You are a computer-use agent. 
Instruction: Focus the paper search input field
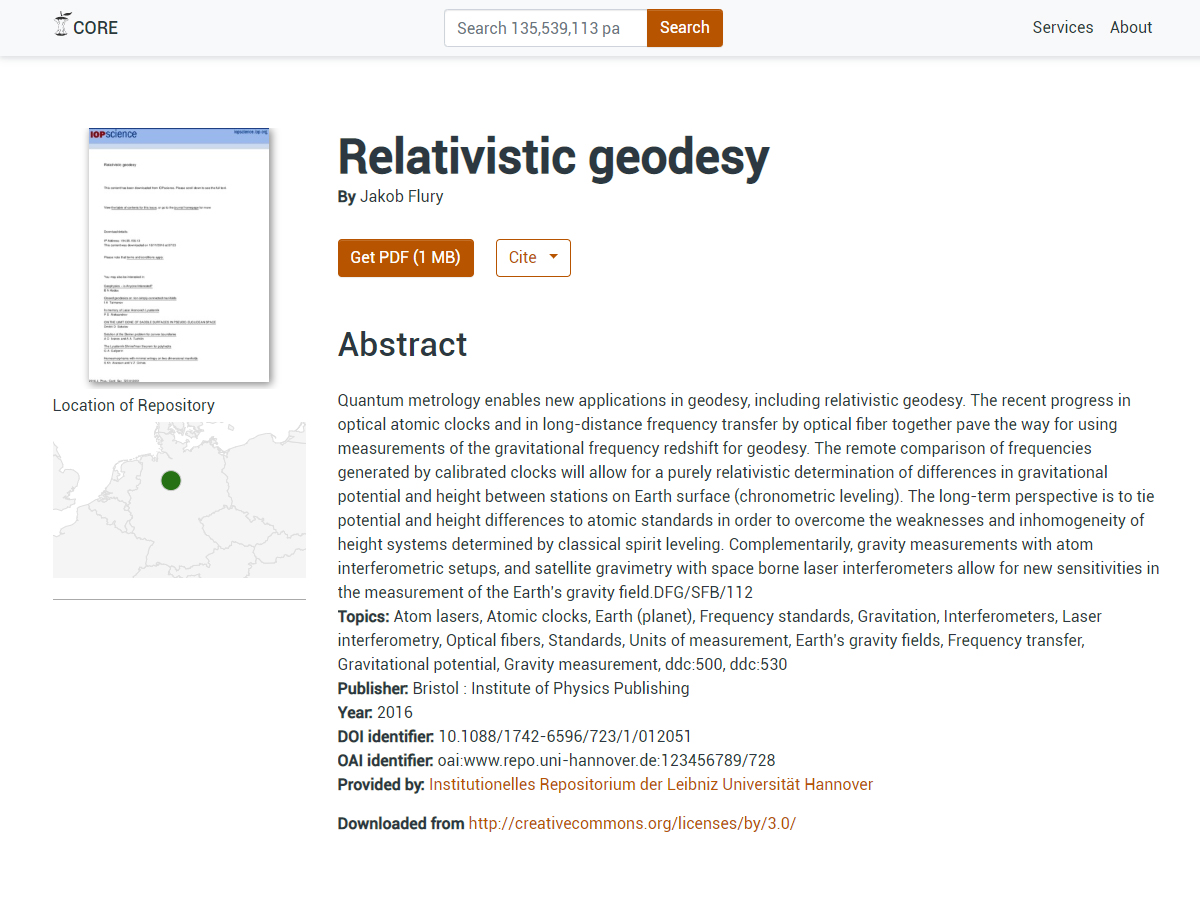[x=546, y=28]
